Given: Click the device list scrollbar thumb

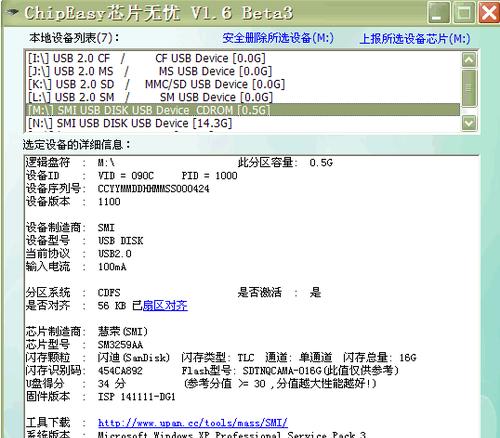Looking at the screenshot, I should (x=469, y=88).
